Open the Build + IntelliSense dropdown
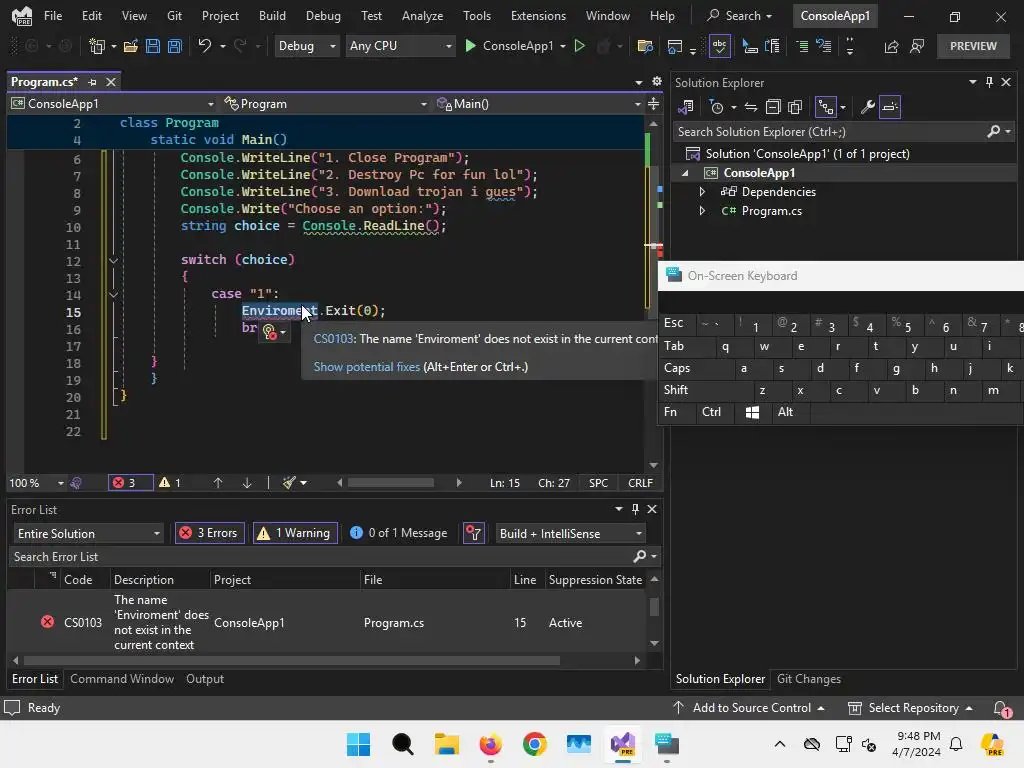Viewport: 1024px width, 768px height. coord(571,534)
